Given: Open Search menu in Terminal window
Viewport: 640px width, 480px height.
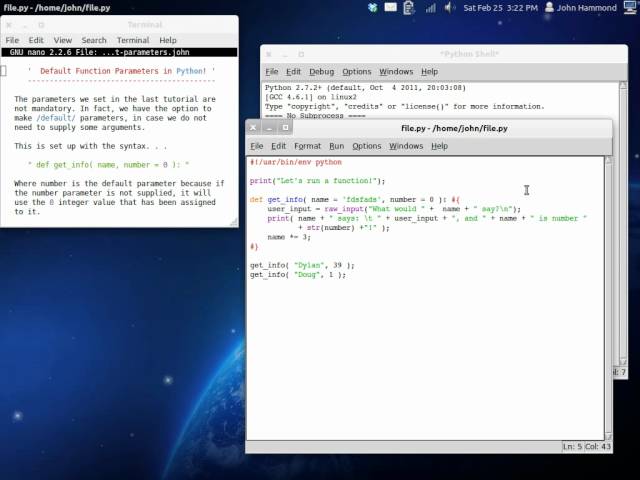Looking at the screenshot, I should [x=94, y=40].
